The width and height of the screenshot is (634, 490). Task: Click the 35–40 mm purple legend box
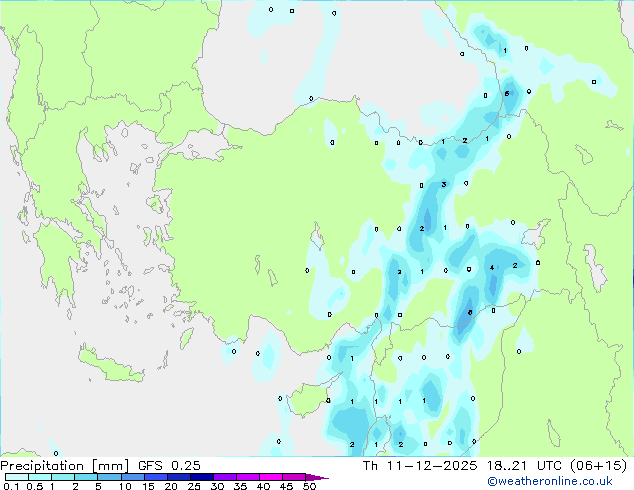[248, 477]
